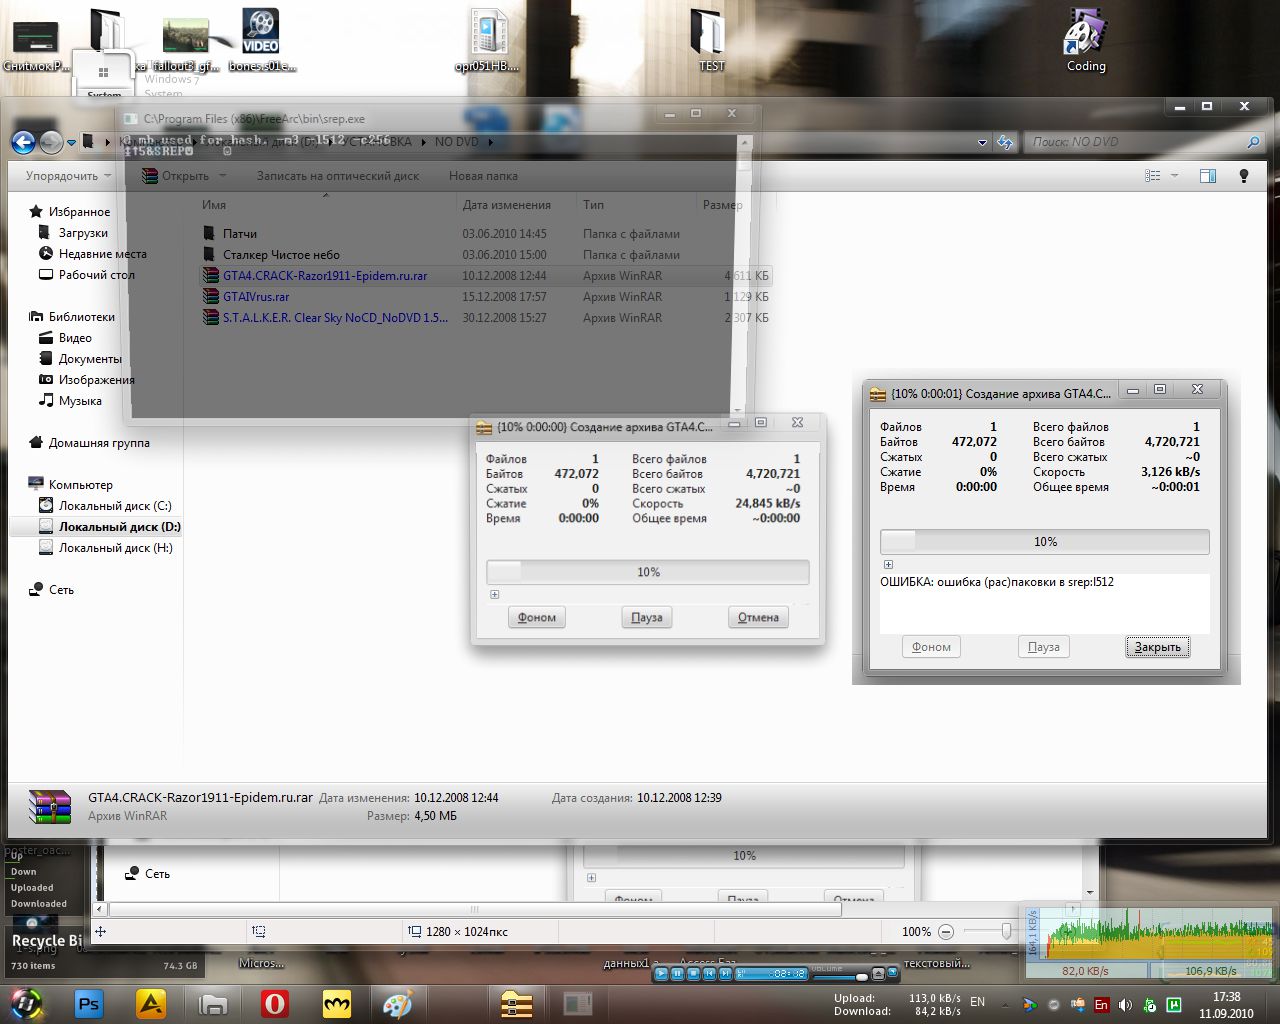Click the Paint palette icon in taskbar
The image size is (1280, 1024).
[x=397, y=1003]
